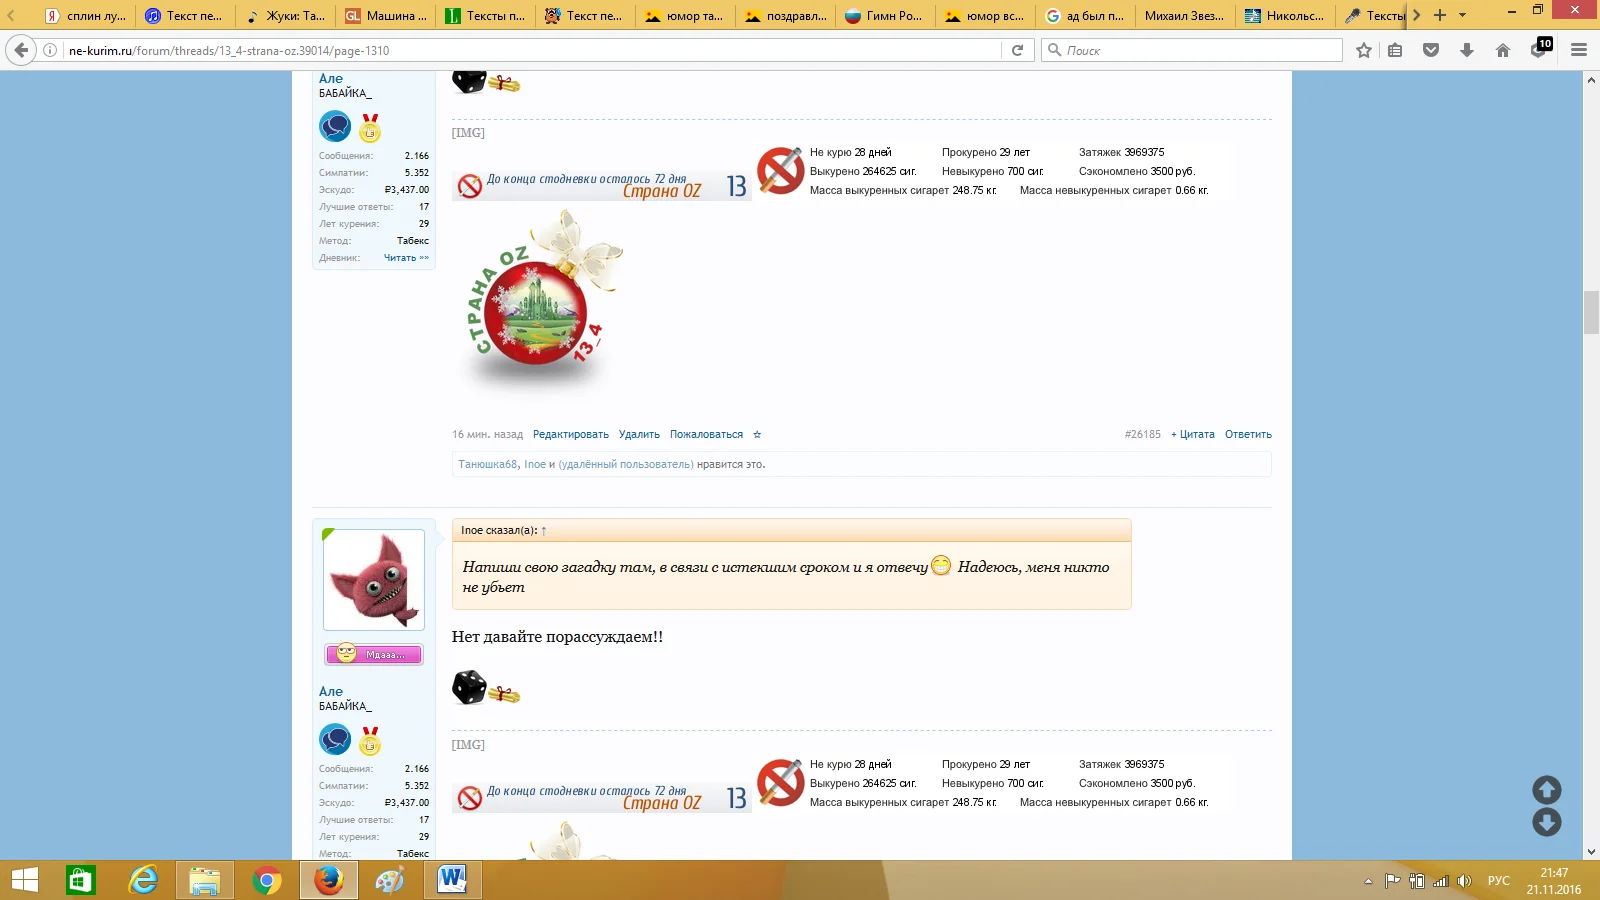Switch to the "Гимн Ро..." tab
Screen dimensions: 1600x900
(x=884, y=15)
